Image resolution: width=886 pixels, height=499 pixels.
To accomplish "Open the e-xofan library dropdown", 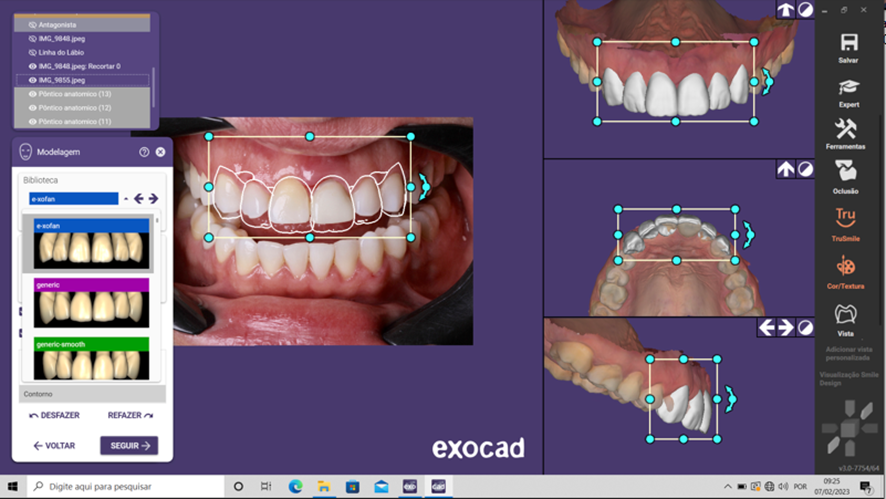I will [x=126, y=199].
